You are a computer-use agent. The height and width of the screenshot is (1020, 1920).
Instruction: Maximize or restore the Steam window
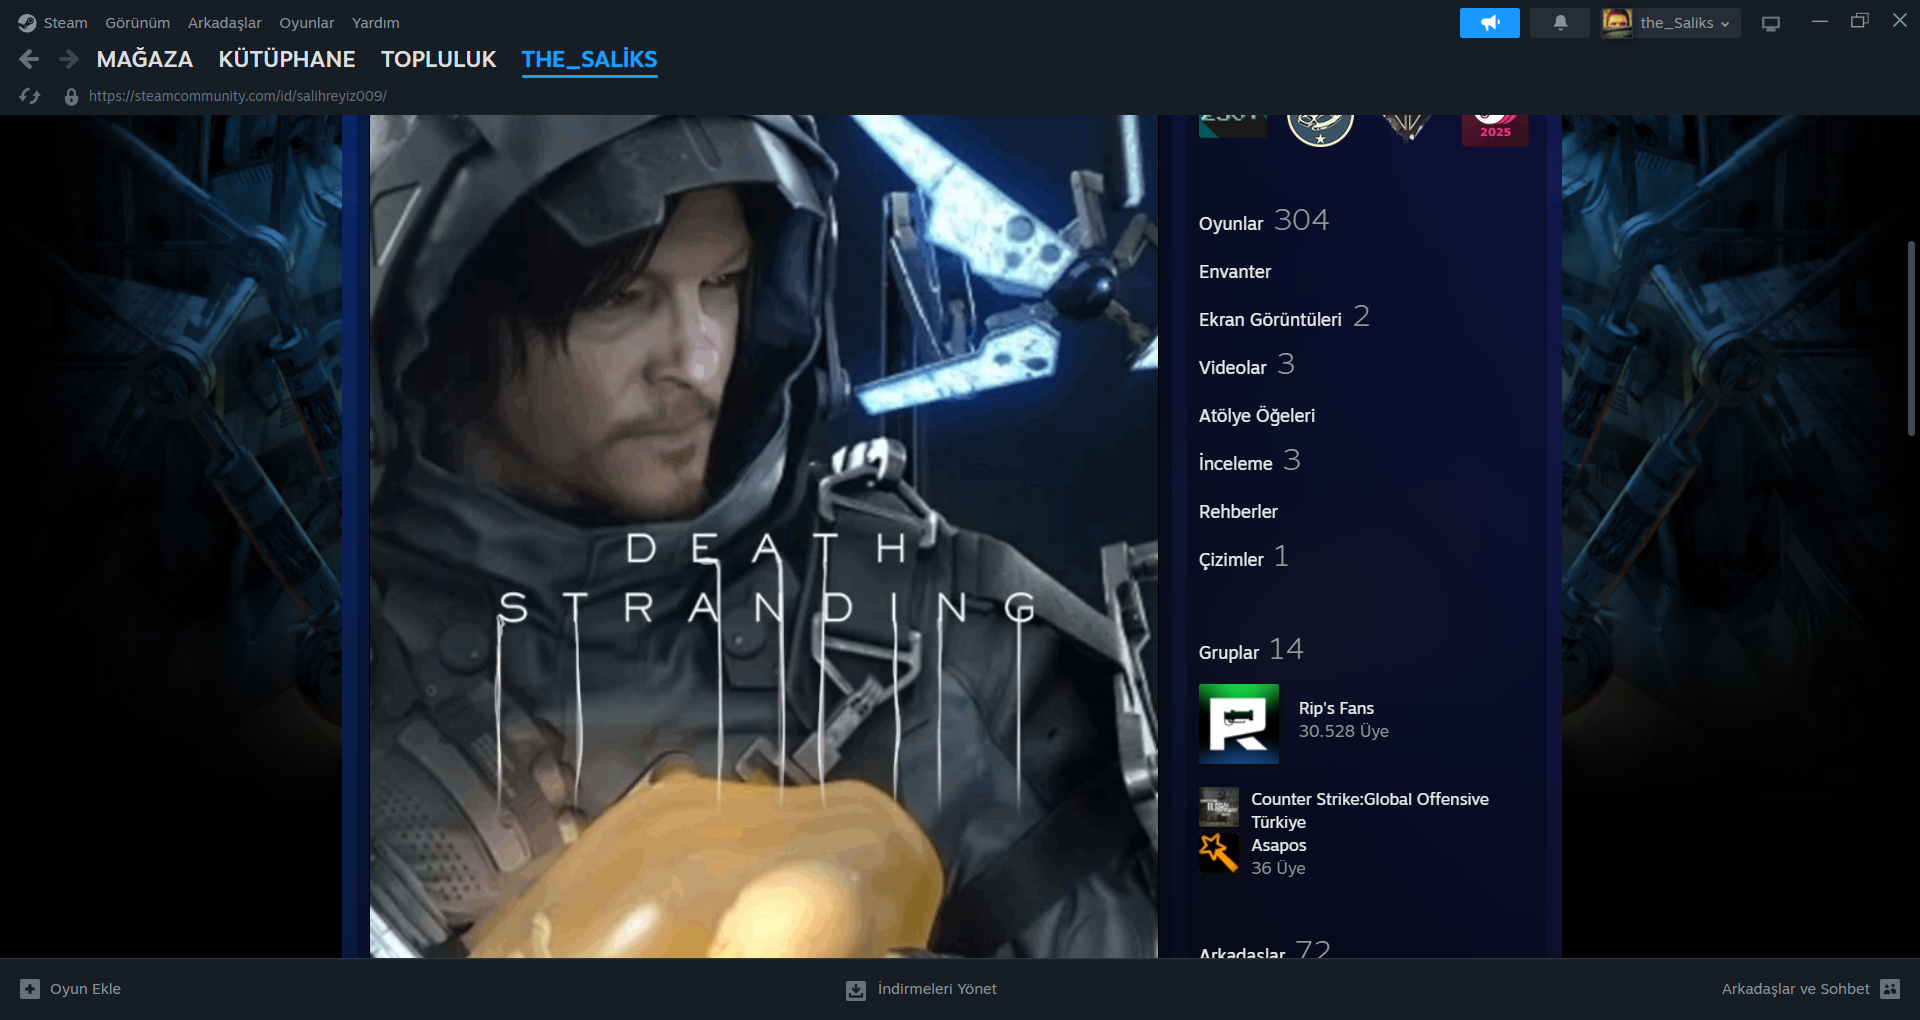pyautogui.click(x=1860, y=21)
